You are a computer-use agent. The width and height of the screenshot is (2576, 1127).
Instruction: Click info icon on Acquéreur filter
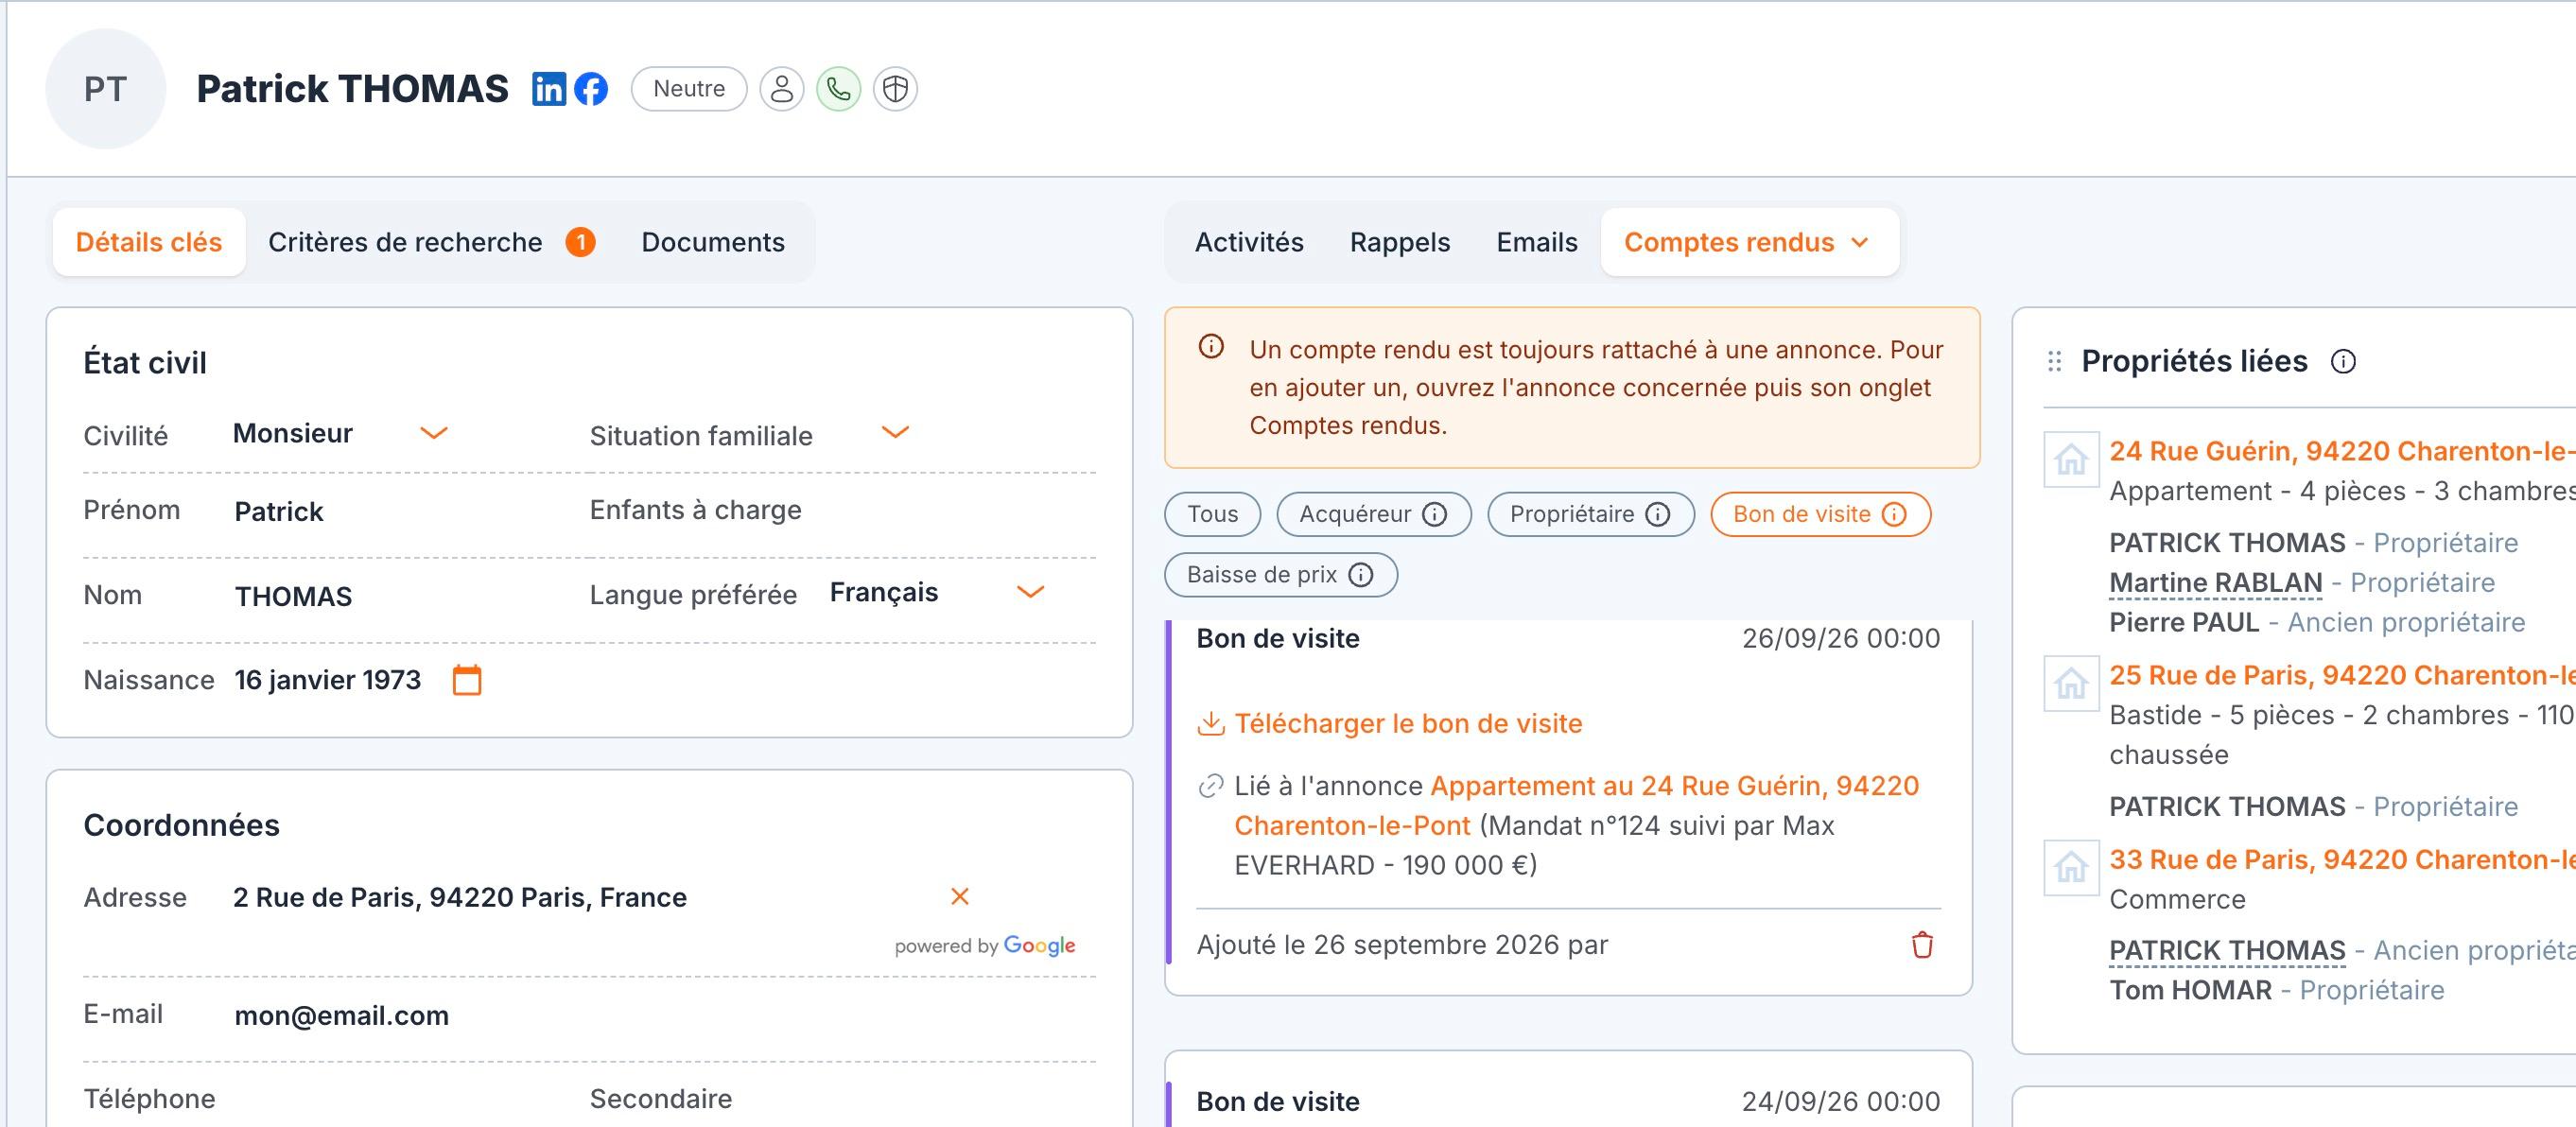point(1435,514)
